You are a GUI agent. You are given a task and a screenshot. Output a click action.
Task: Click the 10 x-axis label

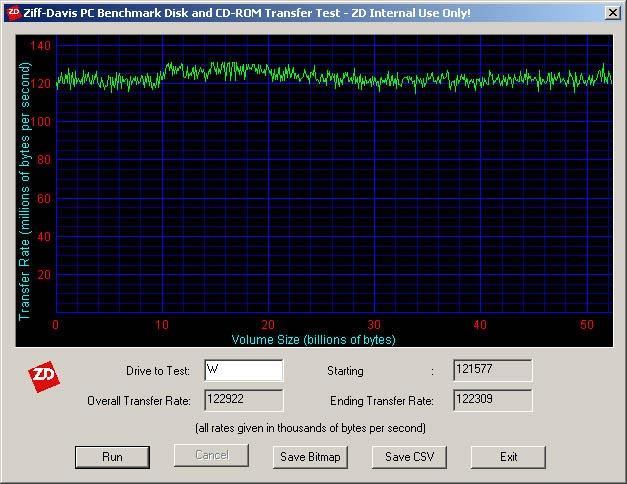coord(162,324)
